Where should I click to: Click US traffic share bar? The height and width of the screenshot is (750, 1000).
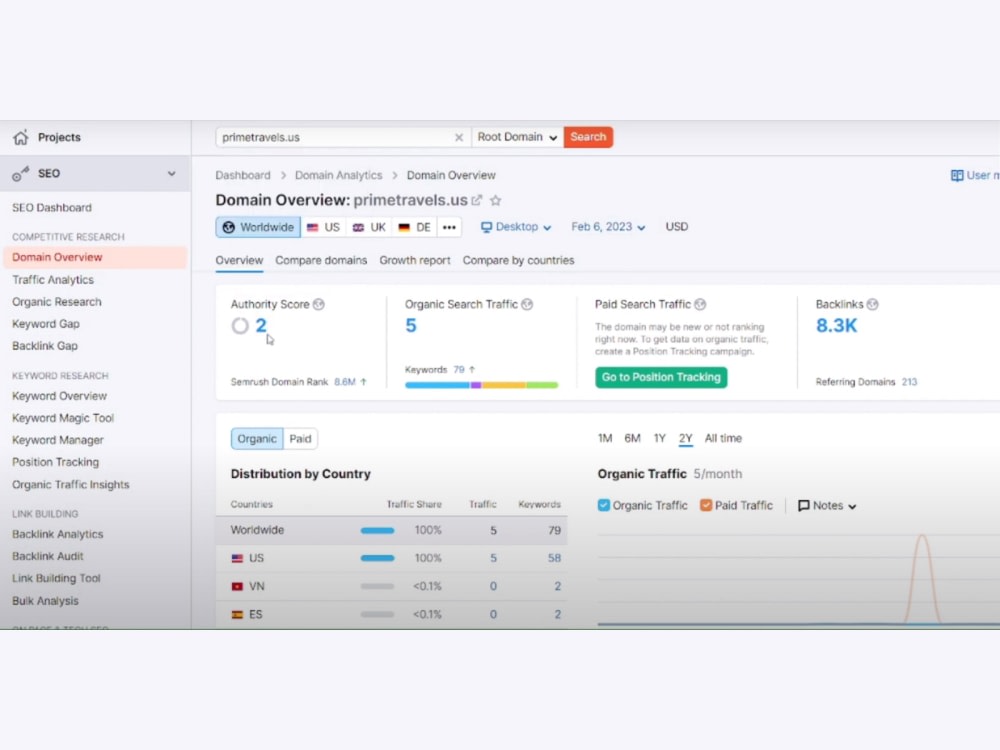click(x=377, y=559)
